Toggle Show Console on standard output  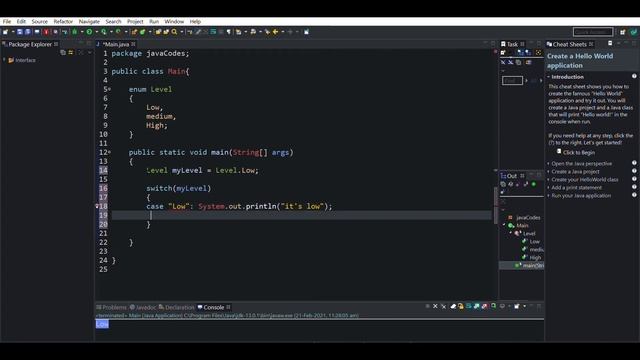click(x=476, y=306)
